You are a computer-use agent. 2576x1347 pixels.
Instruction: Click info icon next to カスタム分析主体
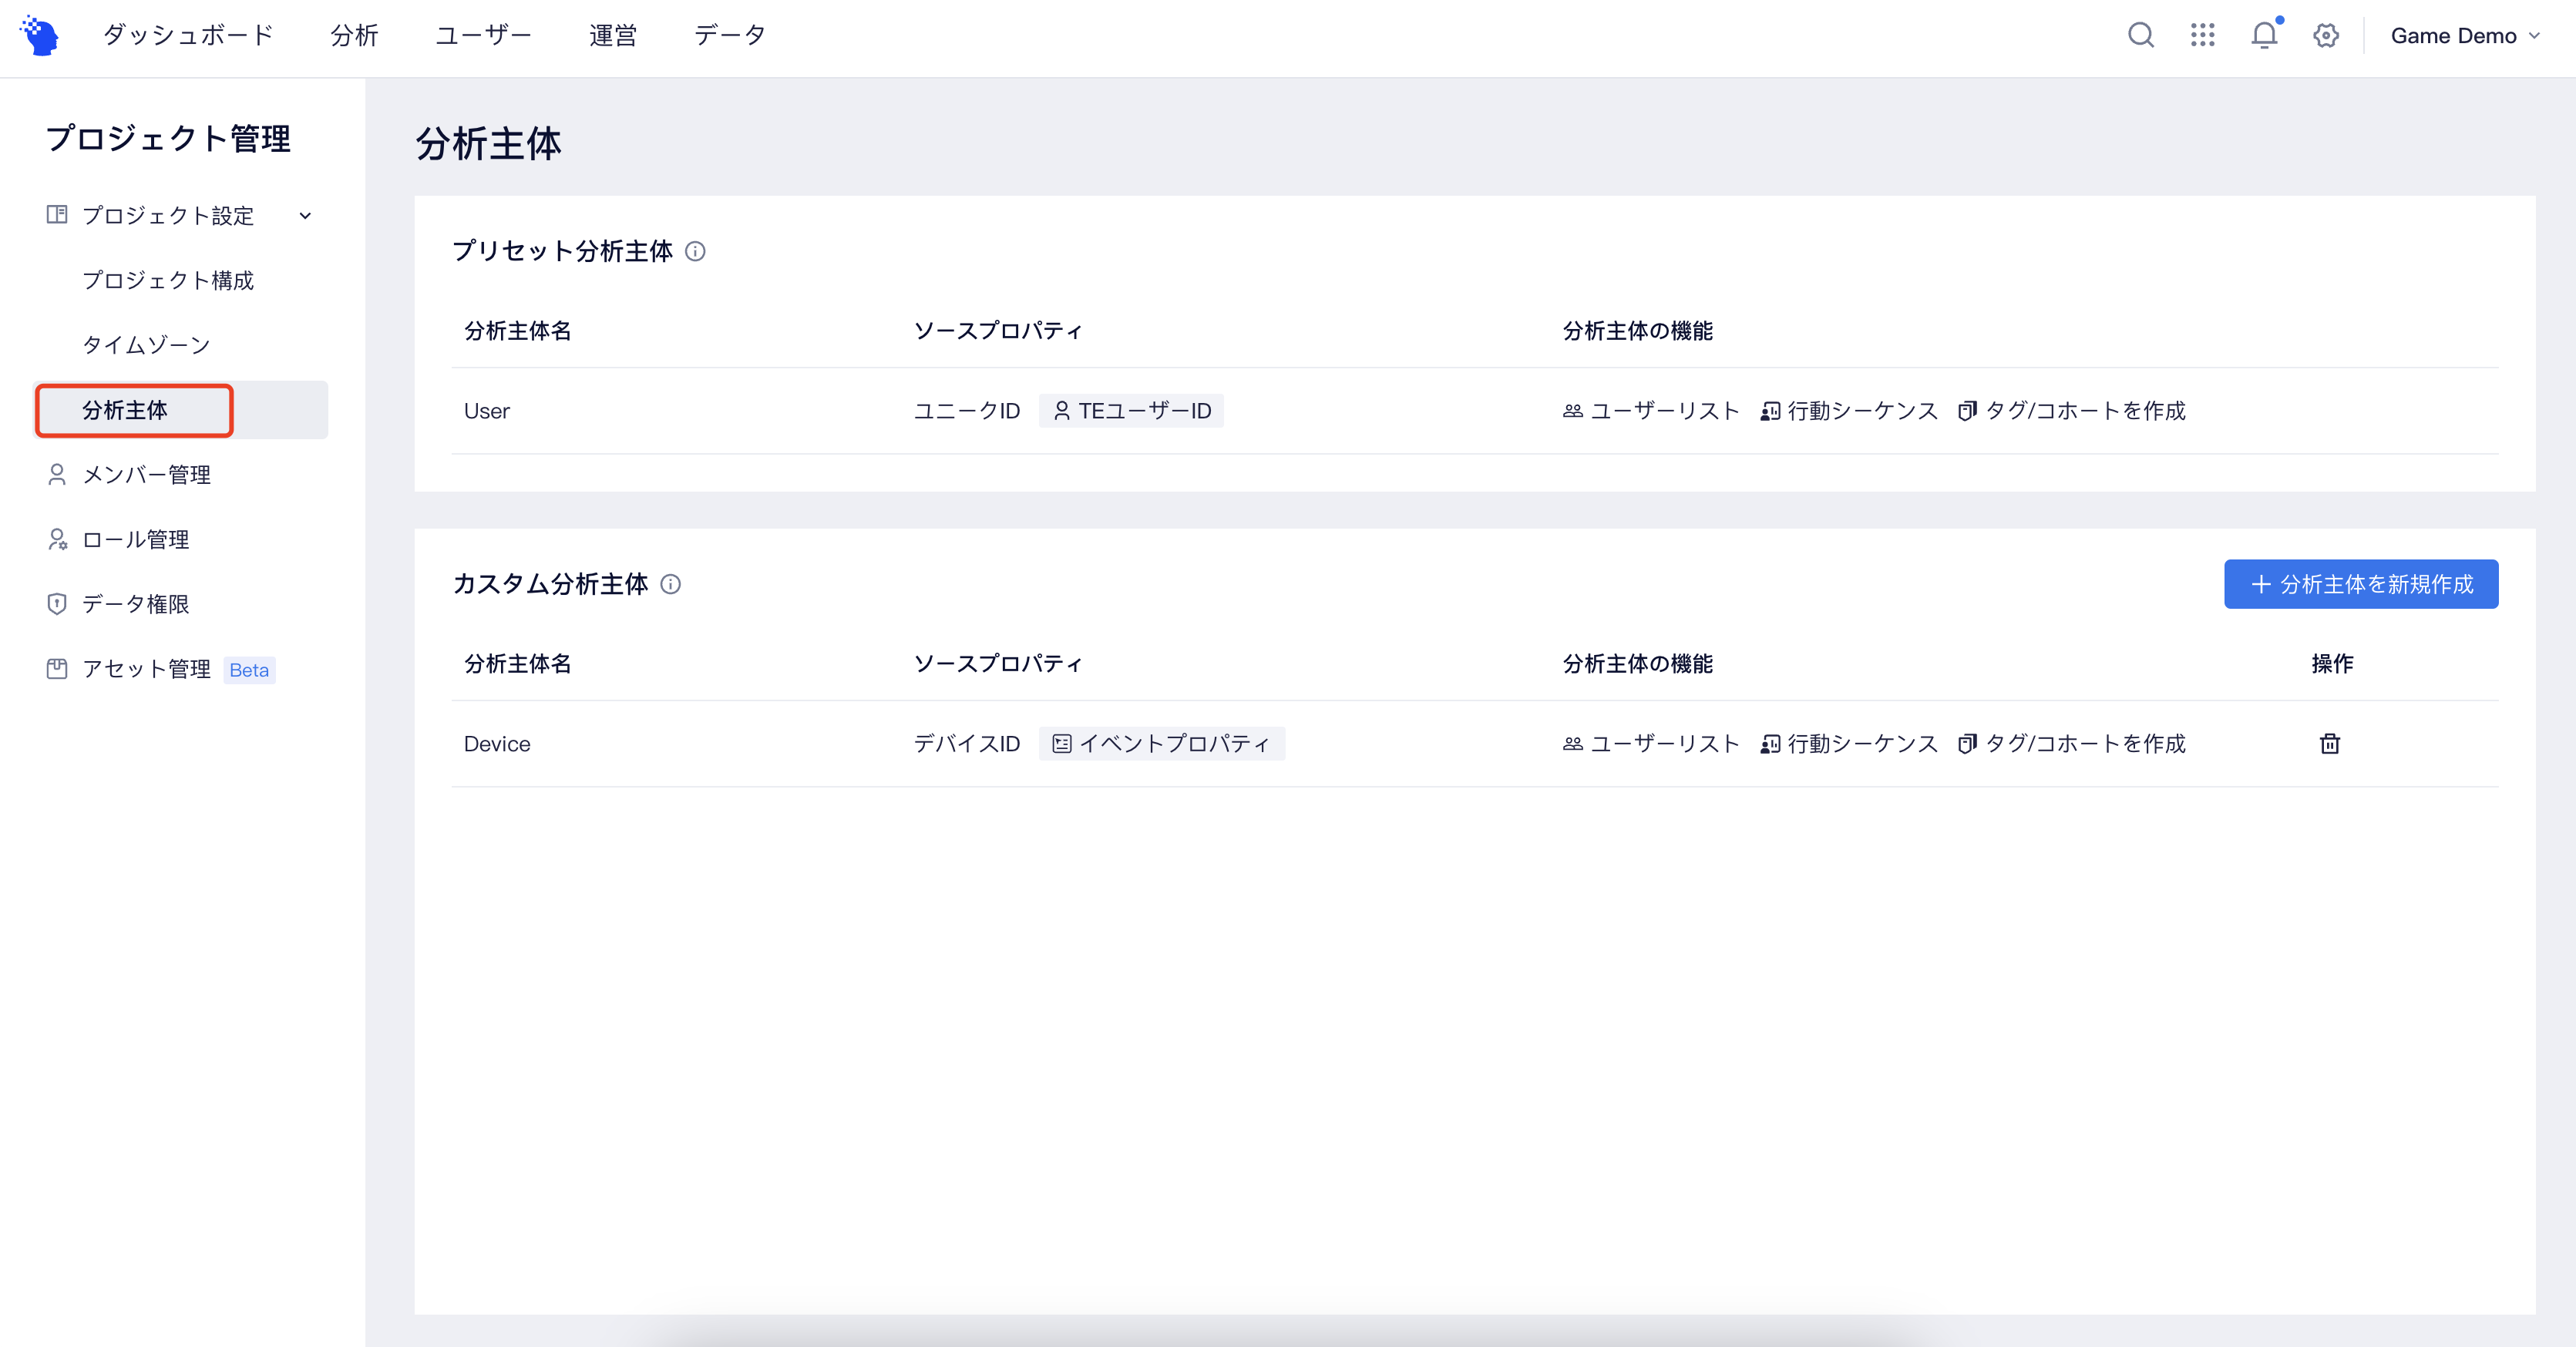[x=671, y=585]
